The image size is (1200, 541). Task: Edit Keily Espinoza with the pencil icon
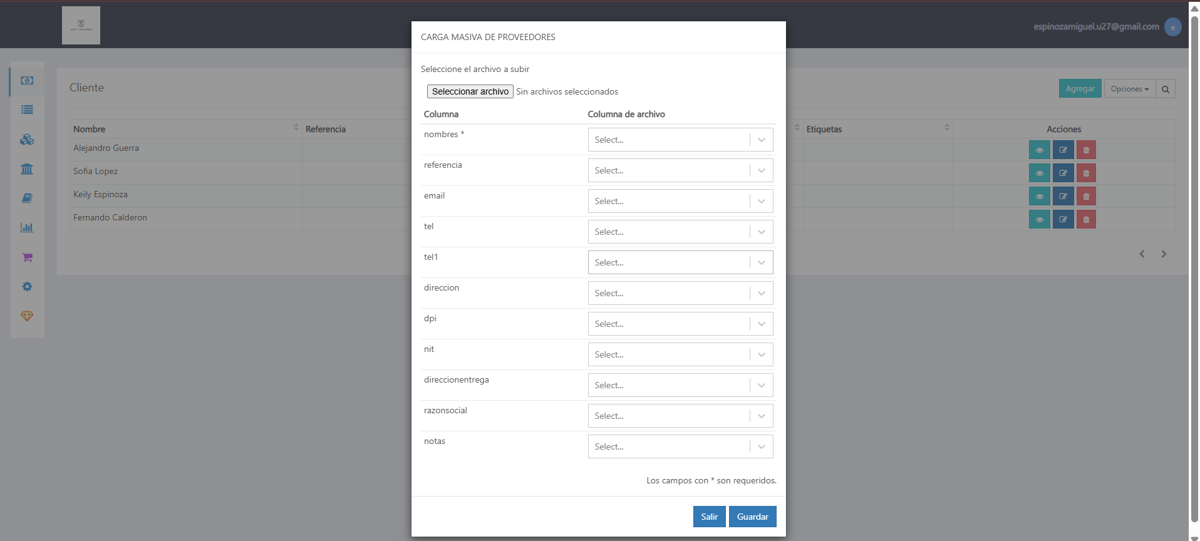[1063, 196]
